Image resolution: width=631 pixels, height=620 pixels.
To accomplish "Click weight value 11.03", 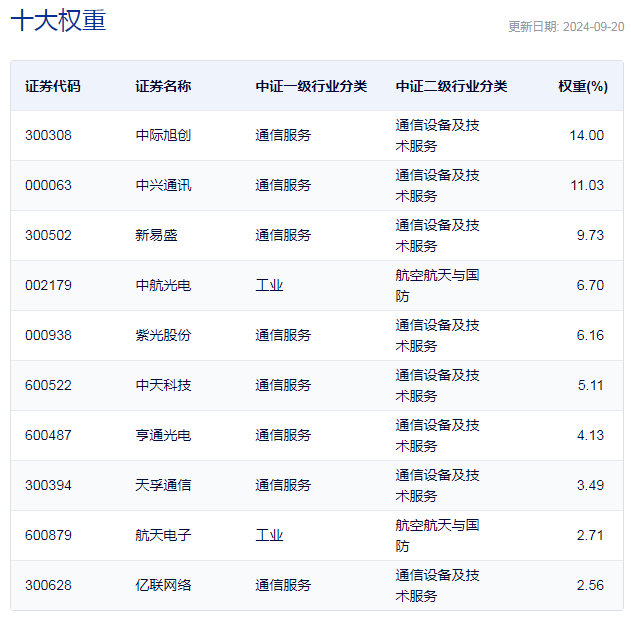I will [x=587, y=185].
